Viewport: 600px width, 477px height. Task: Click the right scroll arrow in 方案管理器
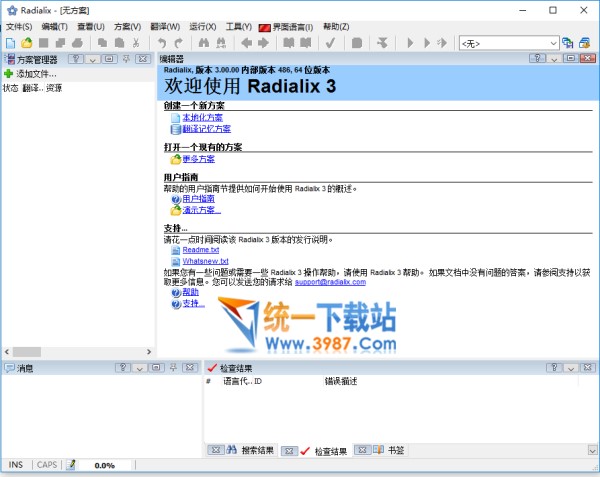coord(149,352)
